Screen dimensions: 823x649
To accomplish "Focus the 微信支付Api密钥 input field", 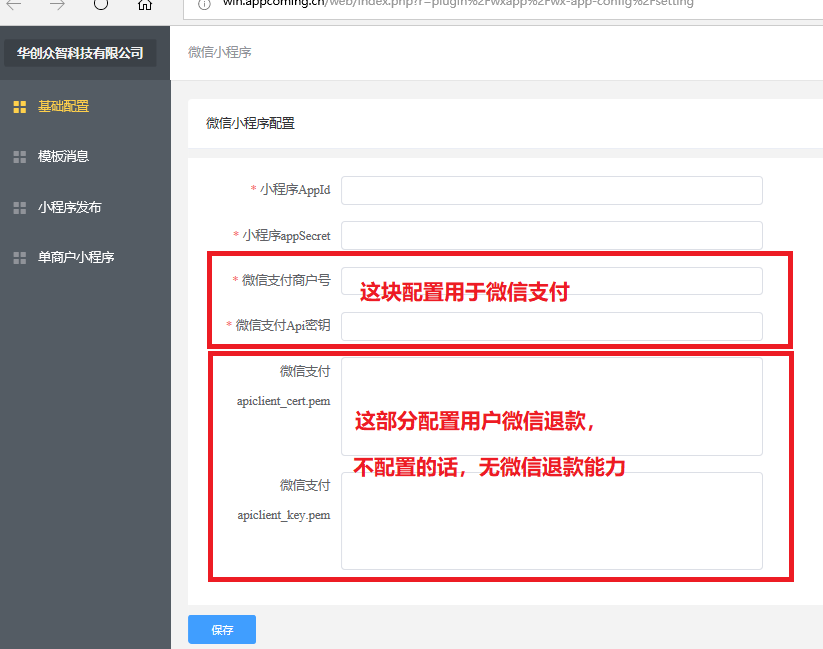I will (x=552, y=327).
